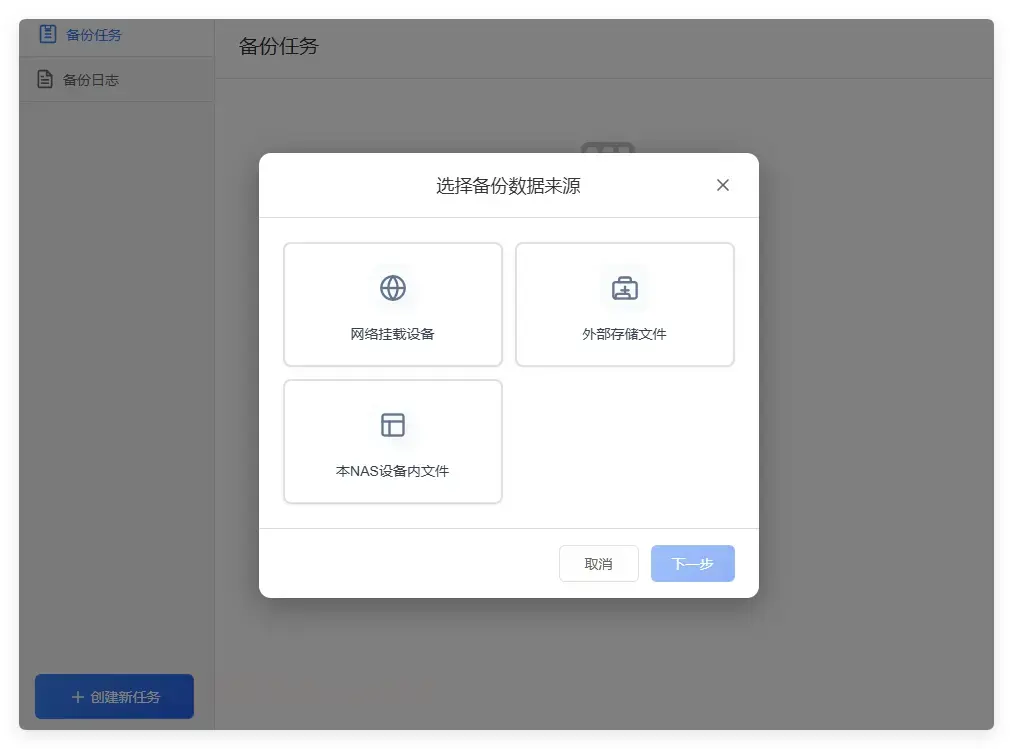Choose the 外部存储文件 backup source card
Viewport: 1013px width, 749px height.
click(x=624, y=303)
